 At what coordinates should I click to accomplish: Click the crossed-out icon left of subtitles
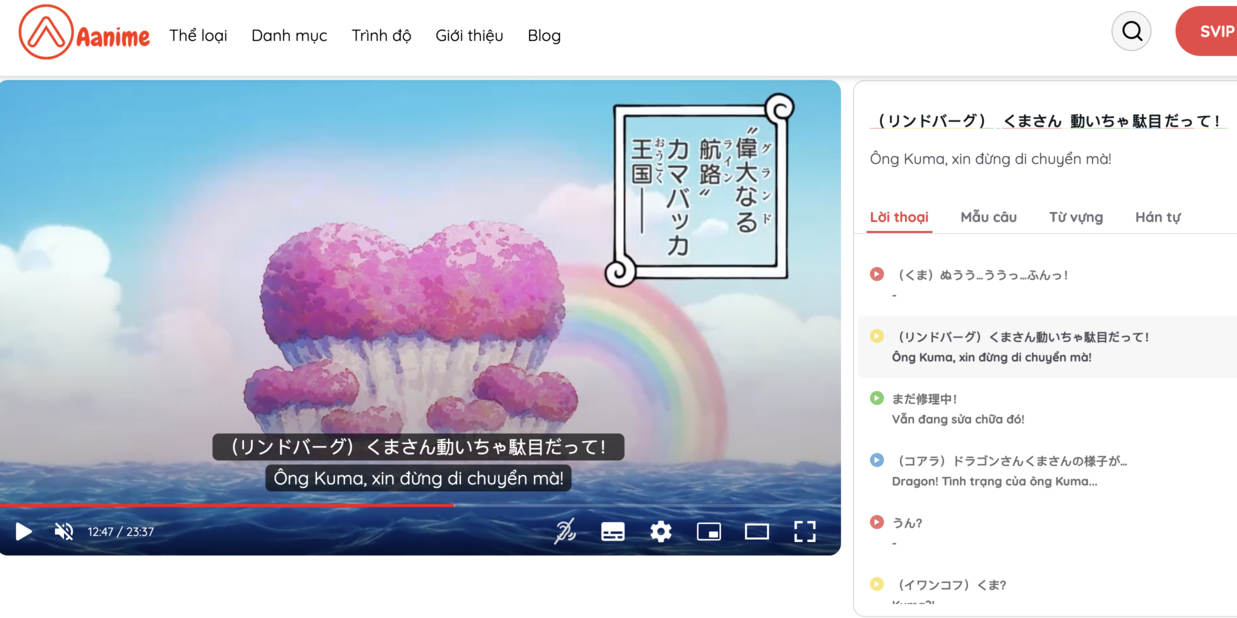pyautogui.click(x=565, y=532)
